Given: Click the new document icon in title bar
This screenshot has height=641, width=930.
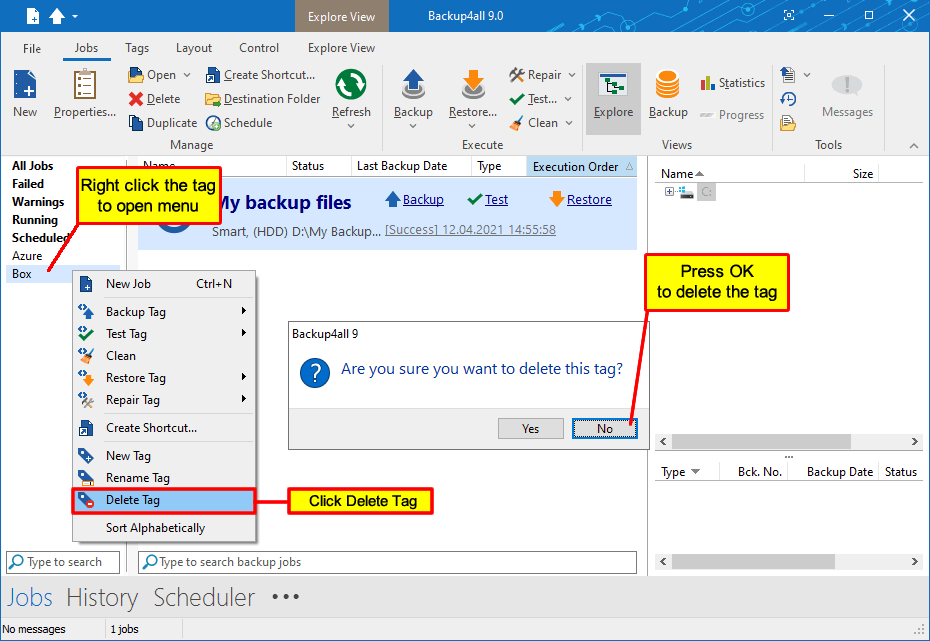Looking at the screenshot, I should pyautogui.click(x=33, y=16).
